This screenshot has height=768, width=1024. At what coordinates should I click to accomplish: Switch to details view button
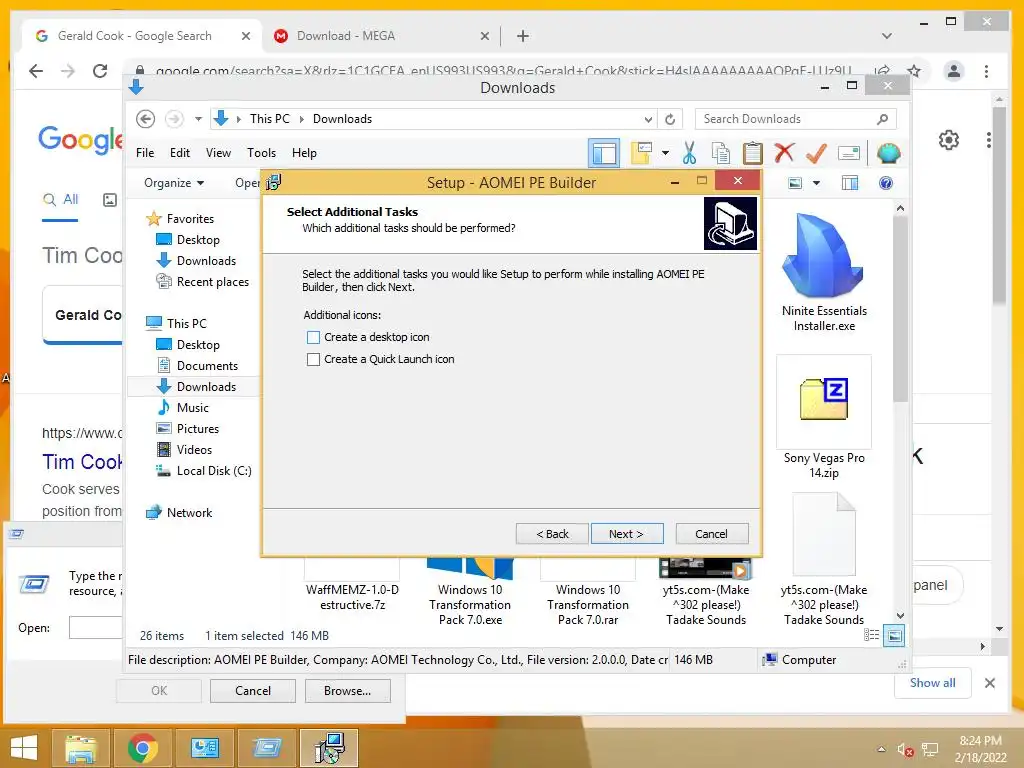click(871, 635)
